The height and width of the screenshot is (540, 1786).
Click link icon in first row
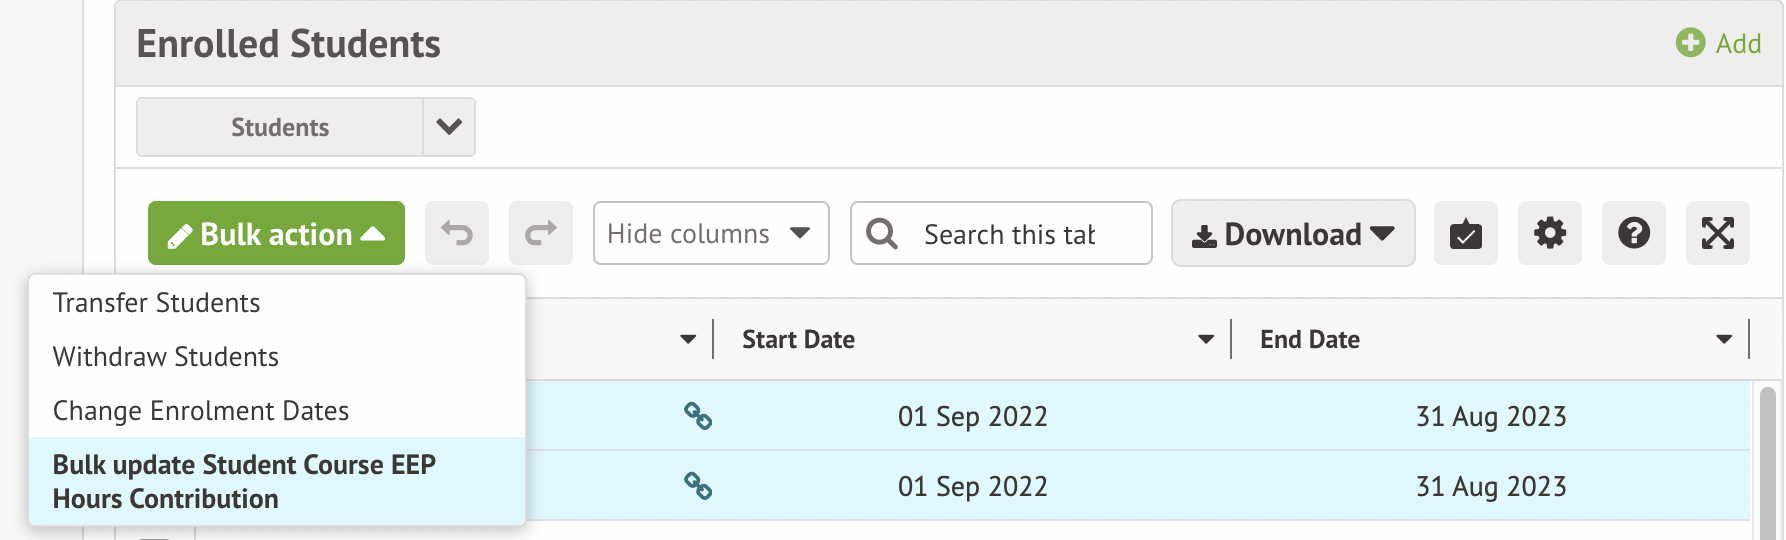(698, 416)
